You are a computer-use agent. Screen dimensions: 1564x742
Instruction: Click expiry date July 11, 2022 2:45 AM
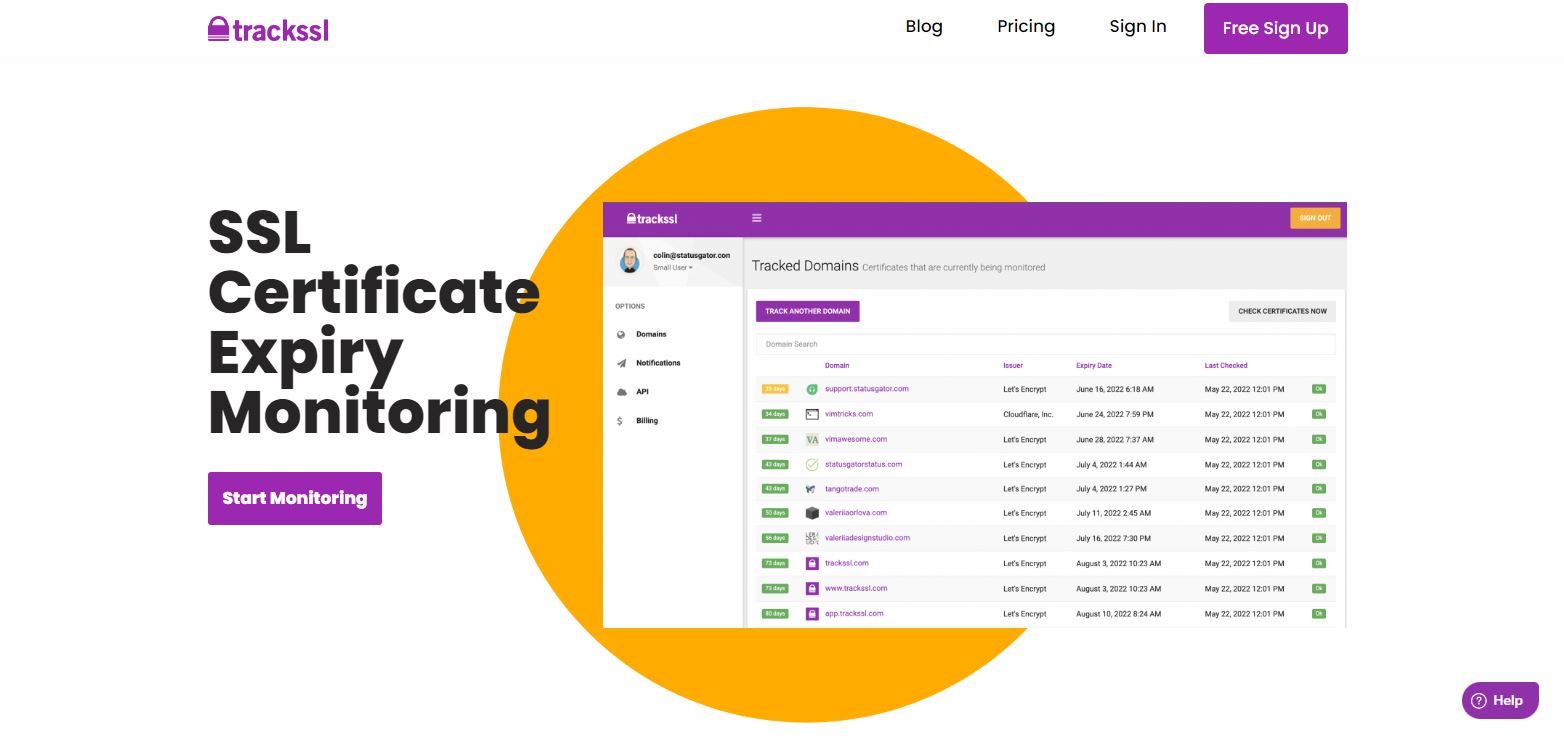pyautogui.click(x=1113, y=513)
